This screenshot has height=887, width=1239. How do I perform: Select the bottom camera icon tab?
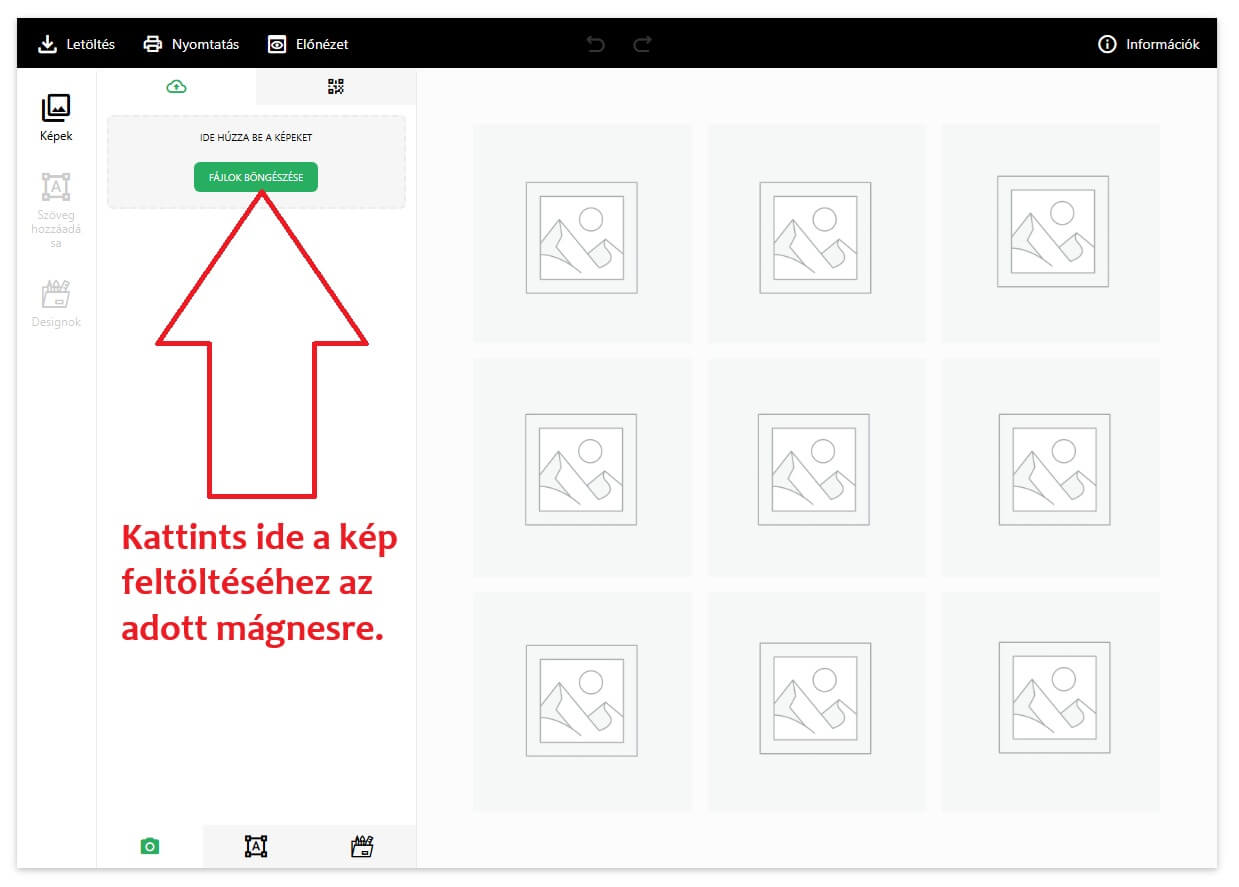[150, 847]
